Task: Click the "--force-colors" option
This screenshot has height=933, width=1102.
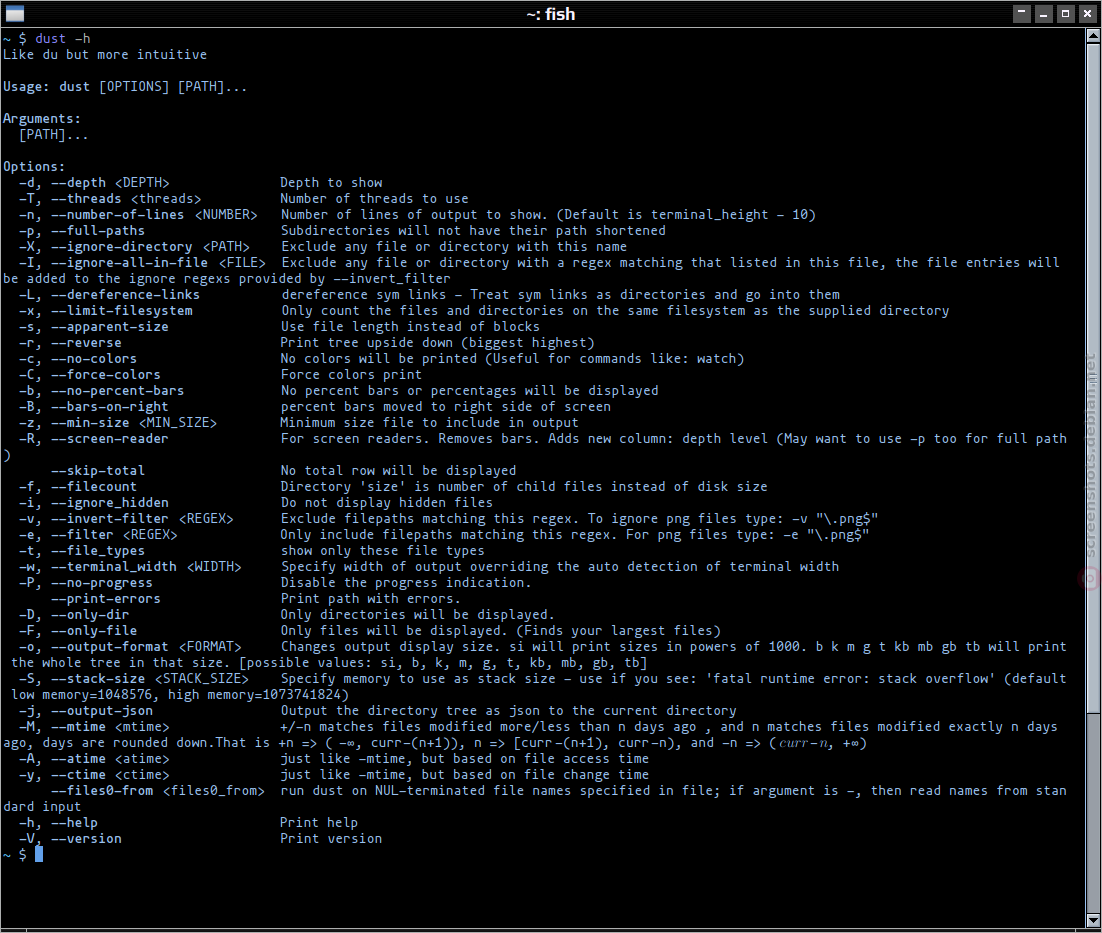Action: pyautogui.click(x=105, y=375)
